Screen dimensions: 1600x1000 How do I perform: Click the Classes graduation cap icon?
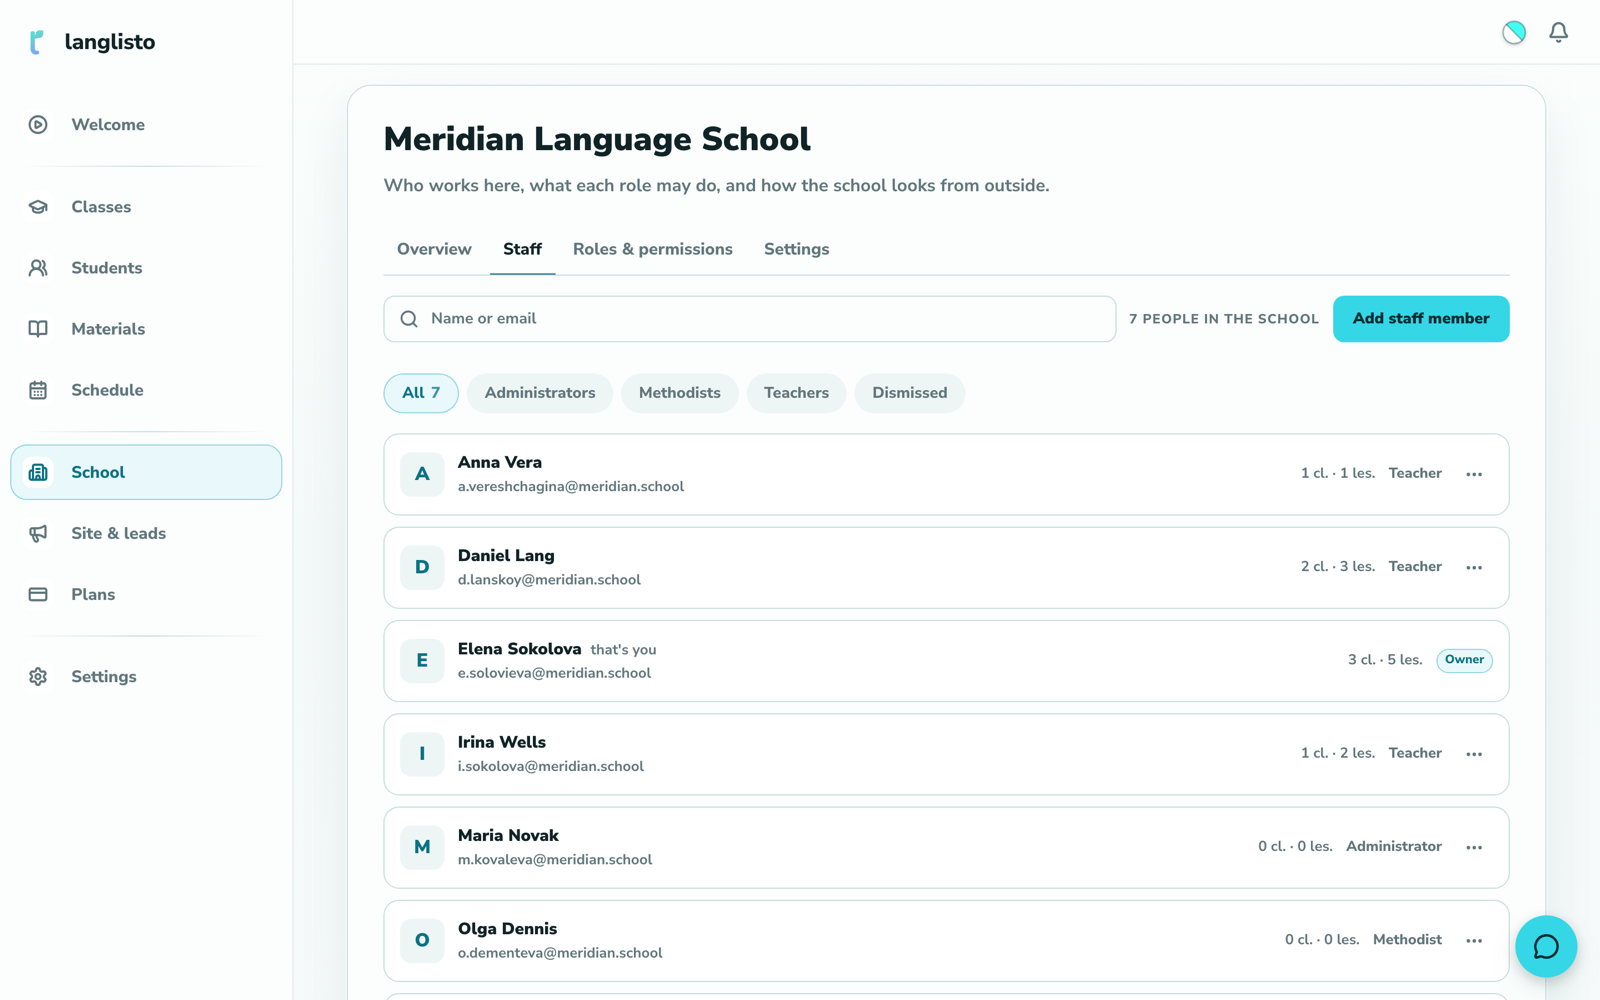coord(38,207)
